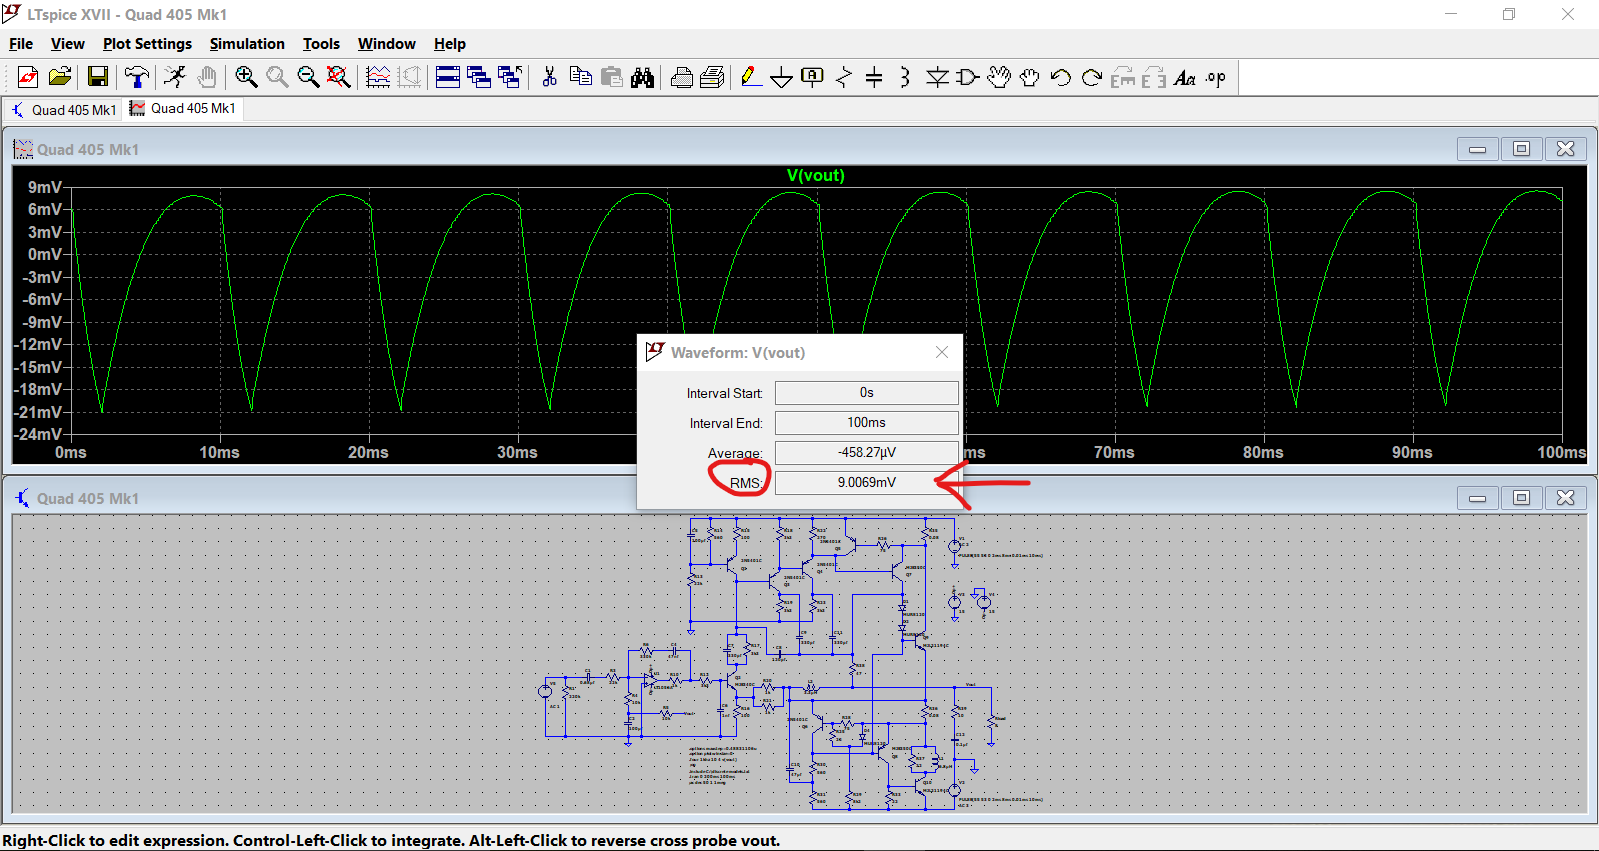Viewport: 1599px width, 851px height.
Task: Zoom out with the minus magnifier icon
Action: tap(308, 77)
